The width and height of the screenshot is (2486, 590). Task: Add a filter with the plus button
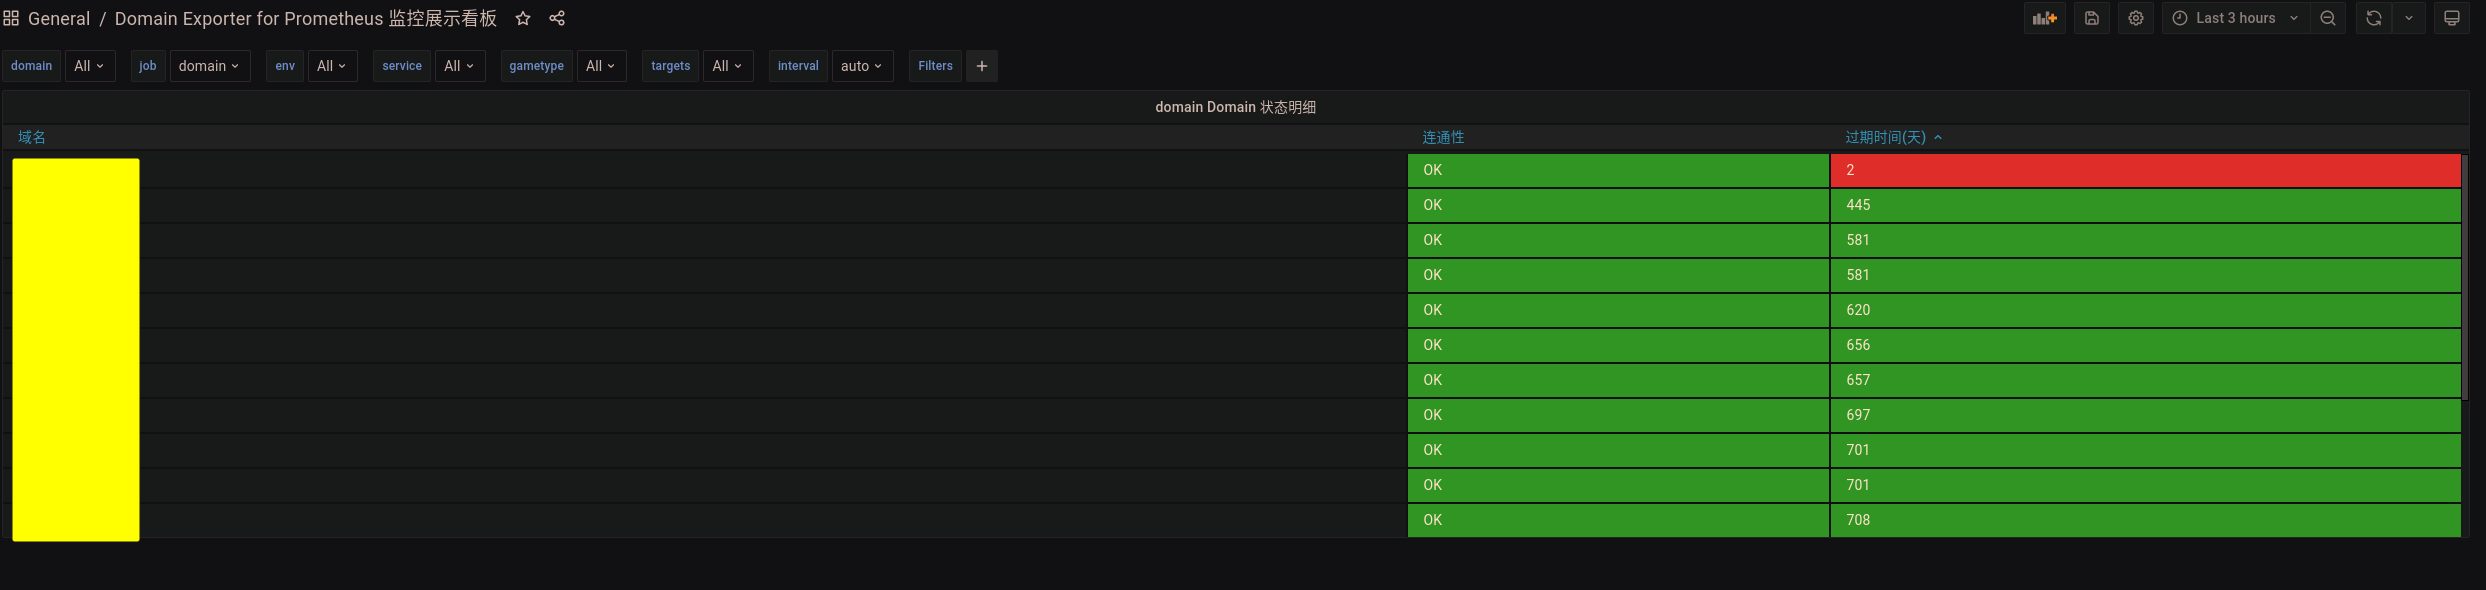(982, 66)
